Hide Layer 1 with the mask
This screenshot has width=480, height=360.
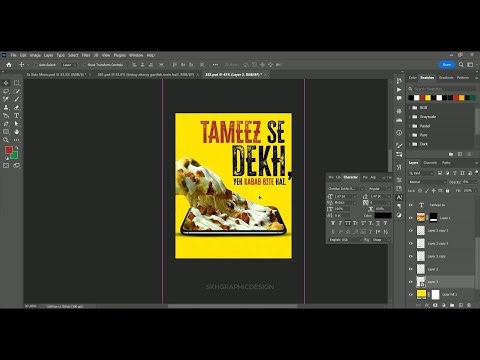[x=411, y=218]
